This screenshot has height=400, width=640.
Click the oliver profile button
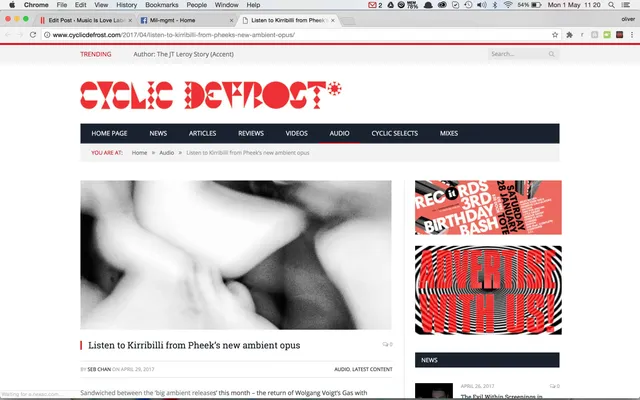pyautogui.click(x=628, y=19)
